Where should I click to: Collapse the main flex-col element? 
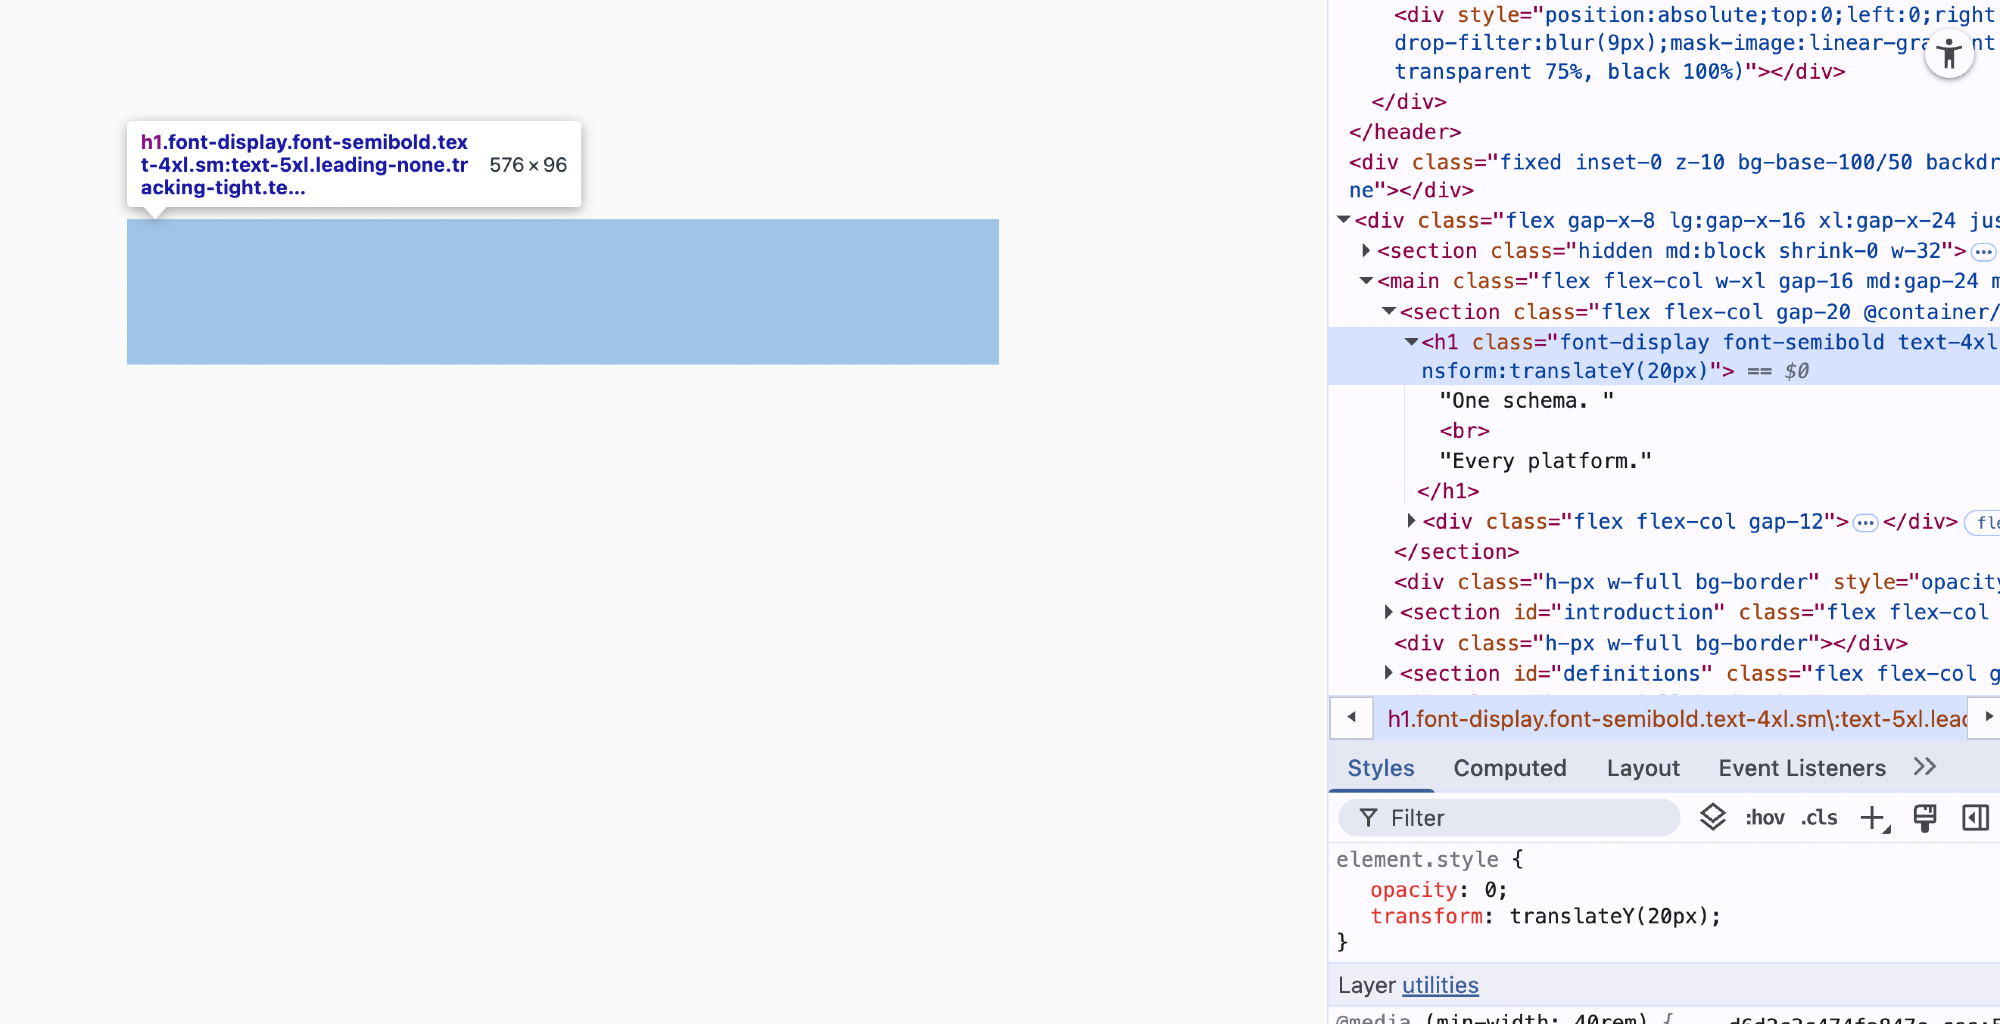tap(1366, 281)
